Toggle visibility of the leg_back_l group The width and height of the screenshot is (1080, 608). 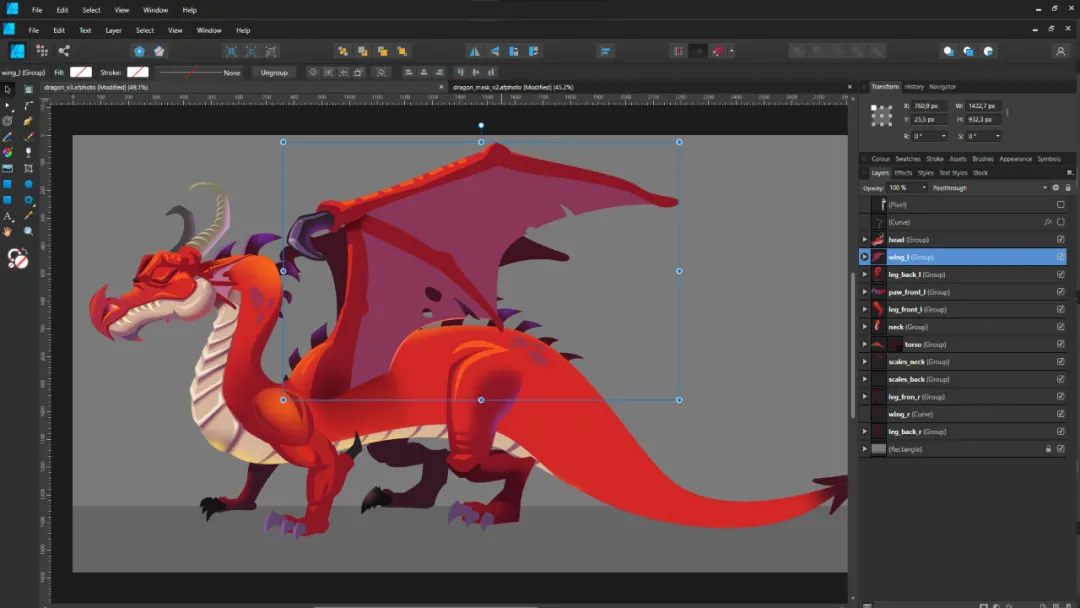pos(1061,274)
